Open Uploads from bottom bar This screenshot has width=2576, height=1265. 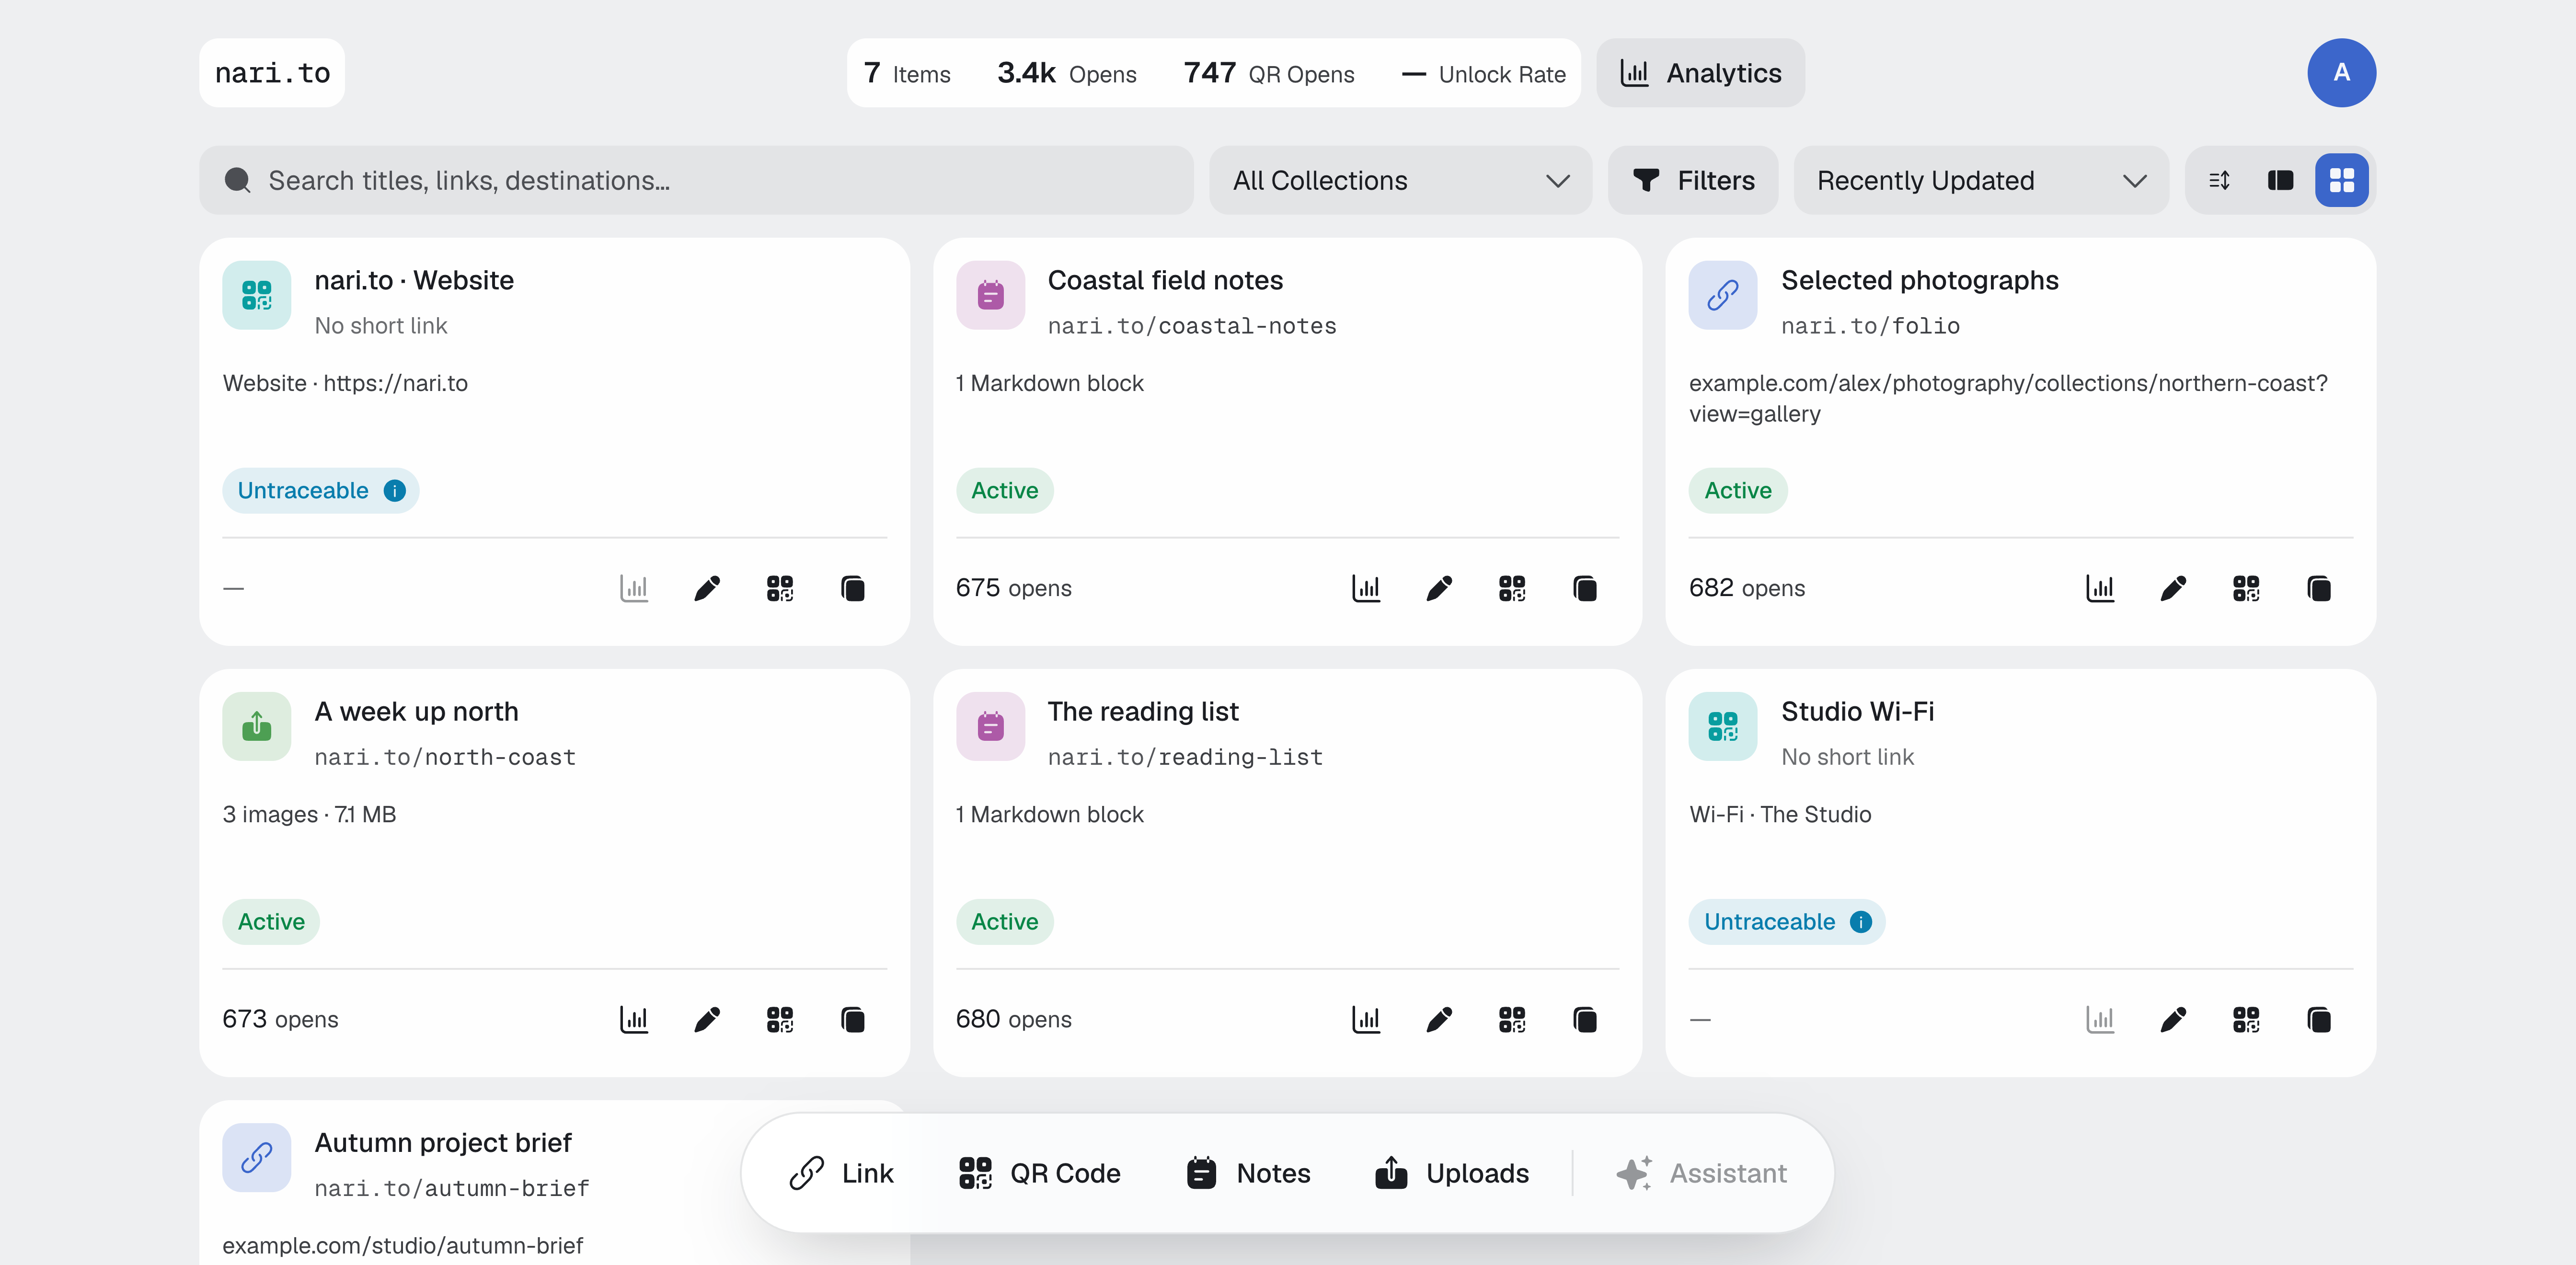pos(1452,1173)
